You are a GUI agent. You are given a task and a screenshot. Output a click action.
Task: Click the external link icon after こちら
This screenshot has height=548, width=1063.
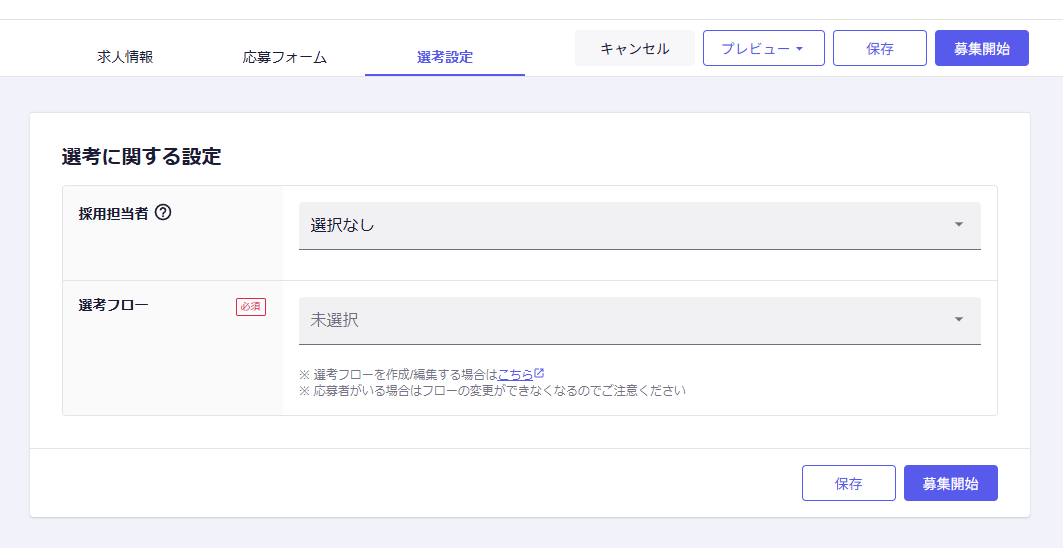[539, 373]
